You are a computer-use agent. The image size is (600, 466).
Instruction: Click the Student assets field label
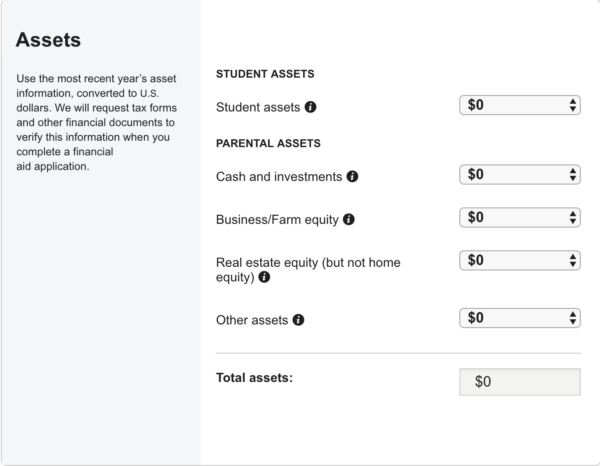point(258,107)
